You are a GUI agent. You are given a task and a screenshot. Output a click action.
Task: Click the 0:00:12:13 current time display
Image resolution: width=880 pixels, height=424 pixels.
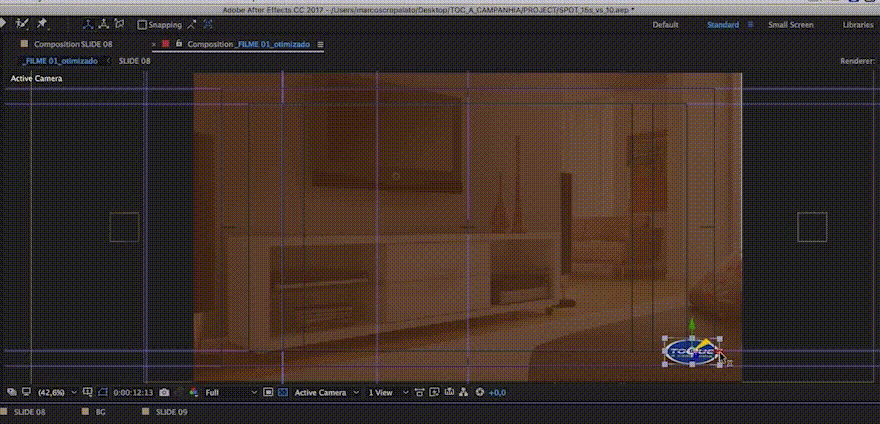click(131, 393)
